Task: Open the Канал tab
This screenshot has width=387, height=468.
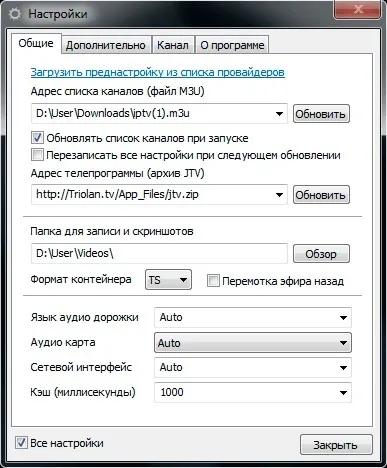Action: (173, 45)
